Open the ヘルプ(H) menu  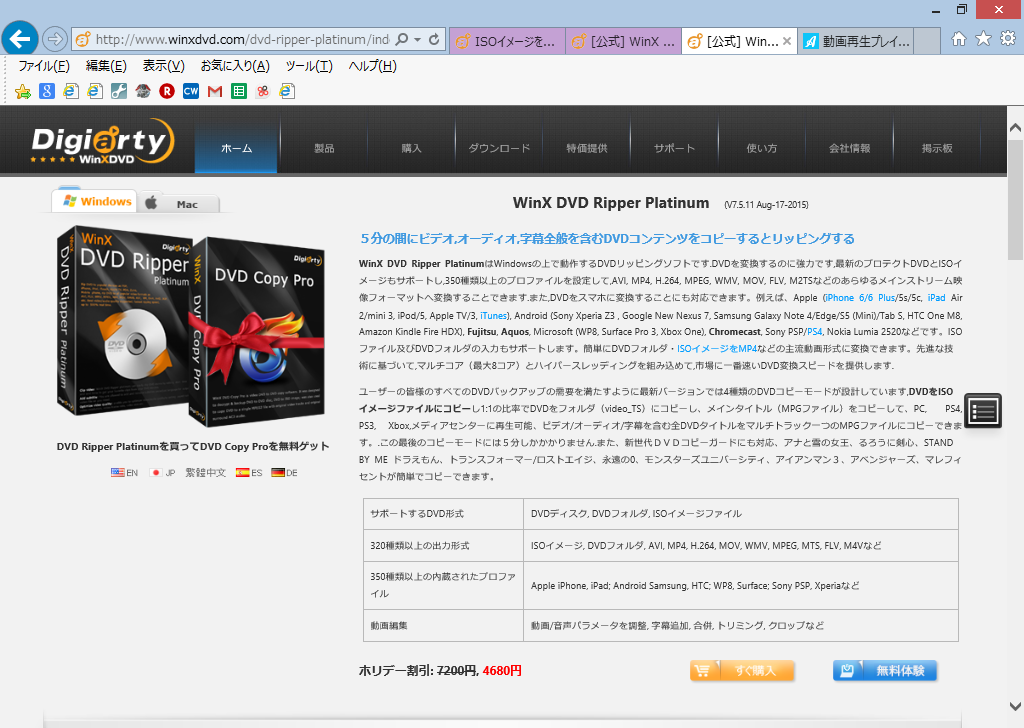(372, 66)
